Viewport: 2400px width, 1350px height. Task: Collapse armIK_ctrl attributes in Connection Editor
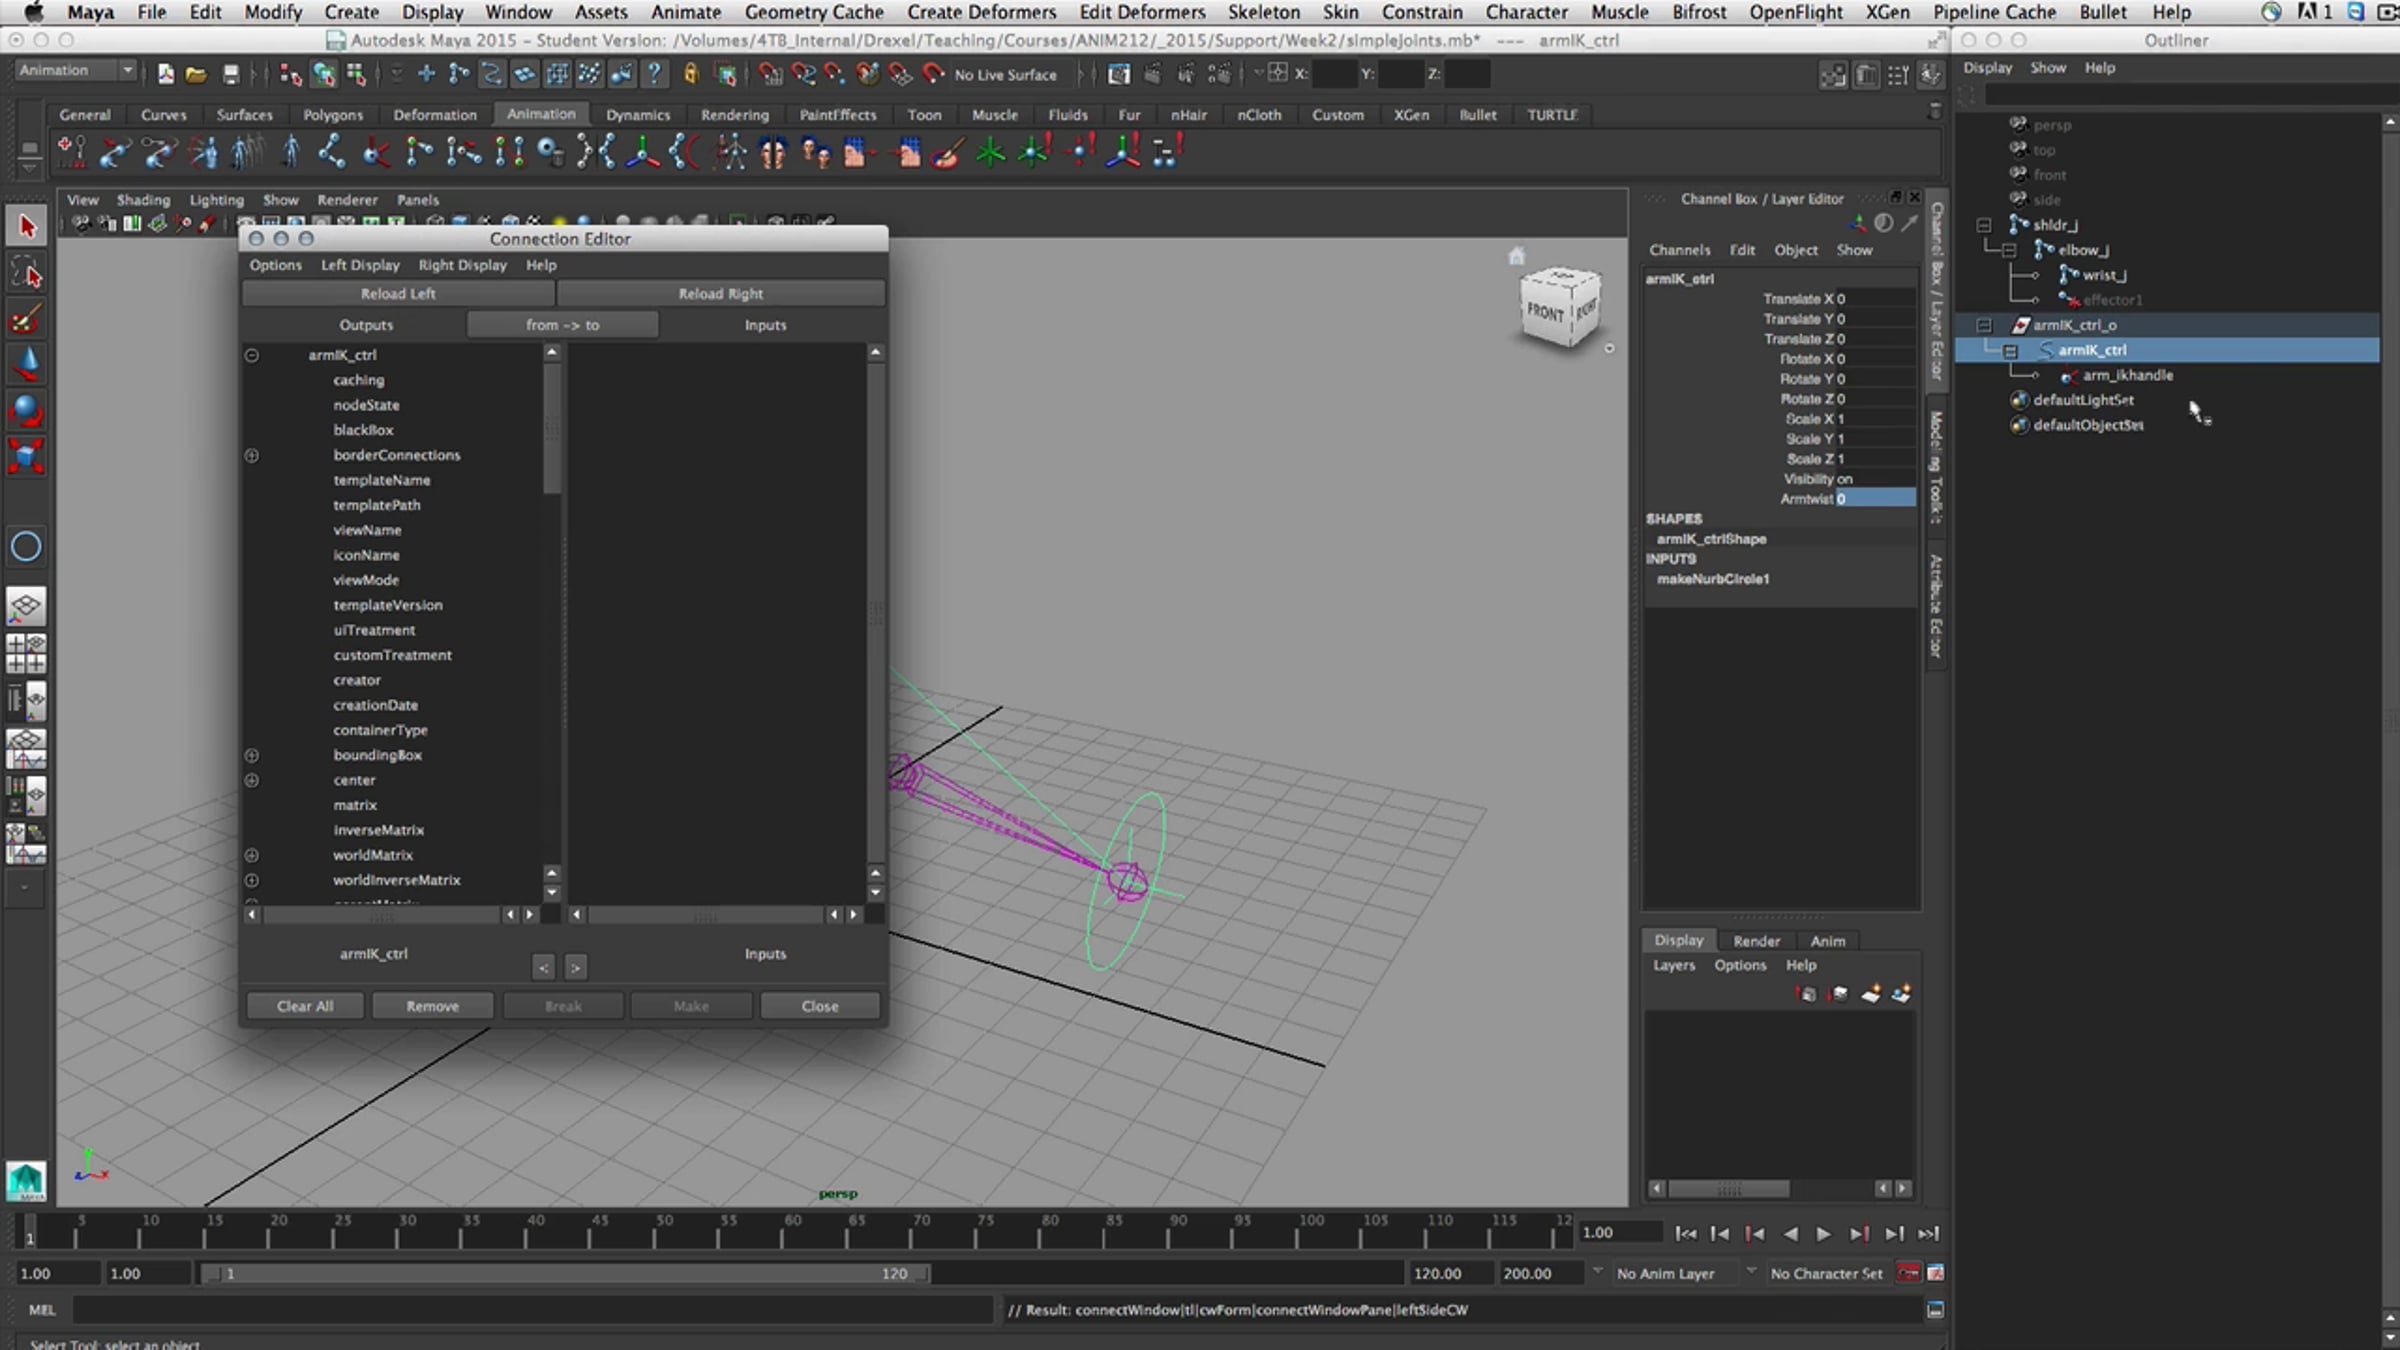[252, 355]
